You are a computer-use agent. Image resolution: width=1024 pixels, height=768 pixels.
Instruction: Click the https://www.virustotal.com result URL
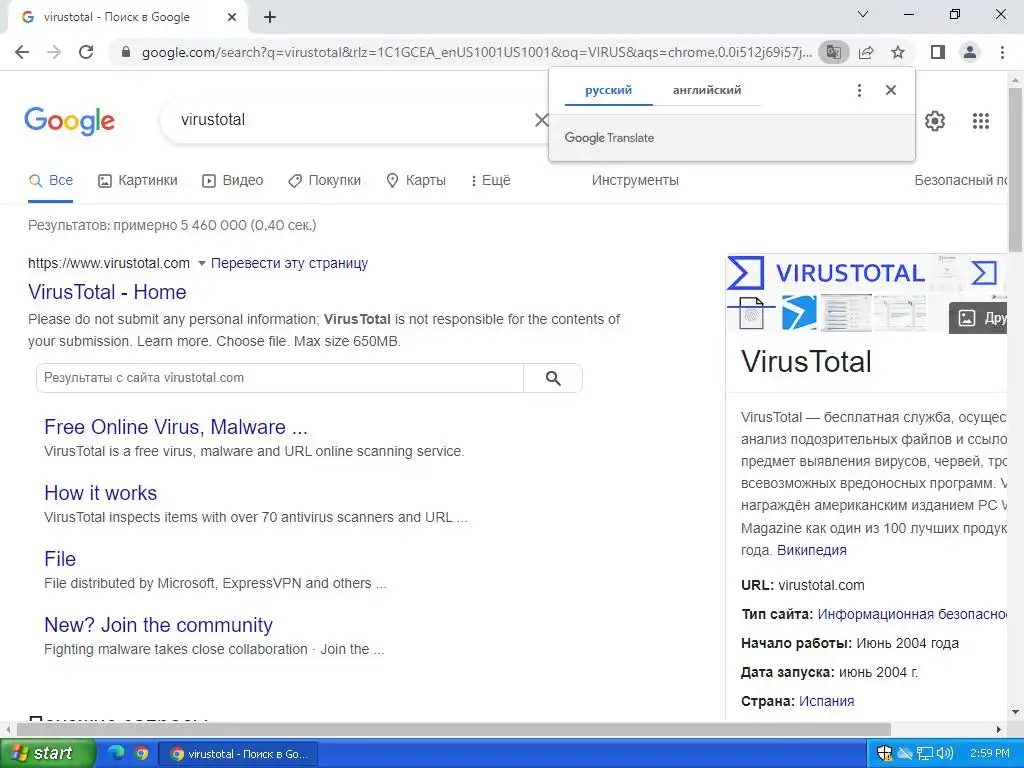(109, 263)
